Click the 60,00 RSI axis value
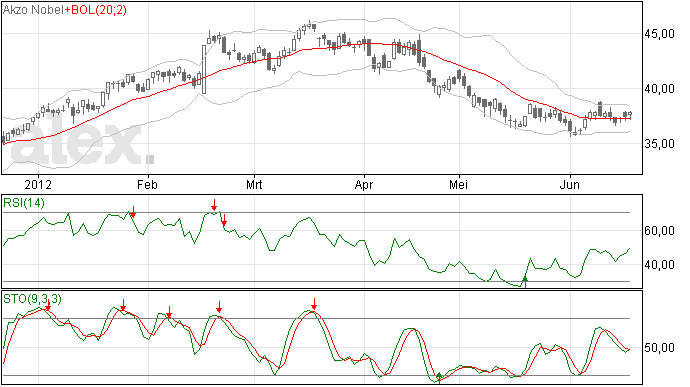 660,231
